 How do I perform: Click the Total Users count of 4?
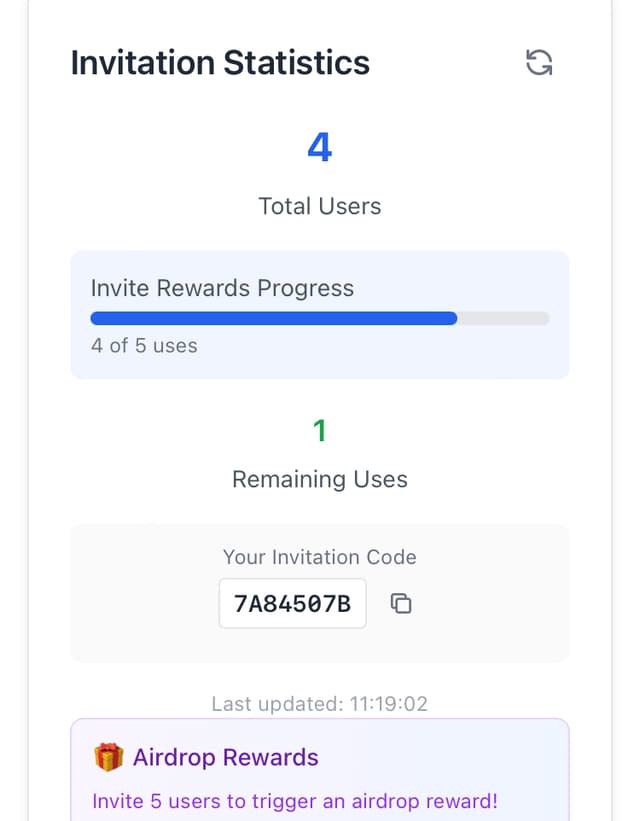[320, 147]
